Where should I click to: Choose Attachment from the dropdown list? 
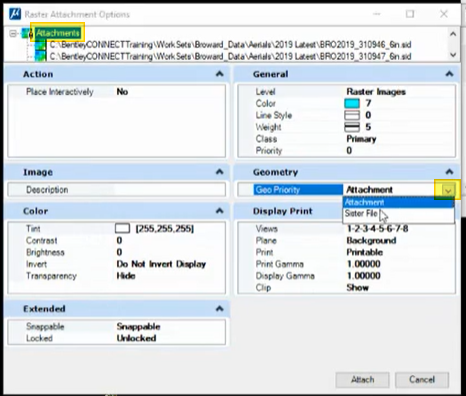coord(398,202)
